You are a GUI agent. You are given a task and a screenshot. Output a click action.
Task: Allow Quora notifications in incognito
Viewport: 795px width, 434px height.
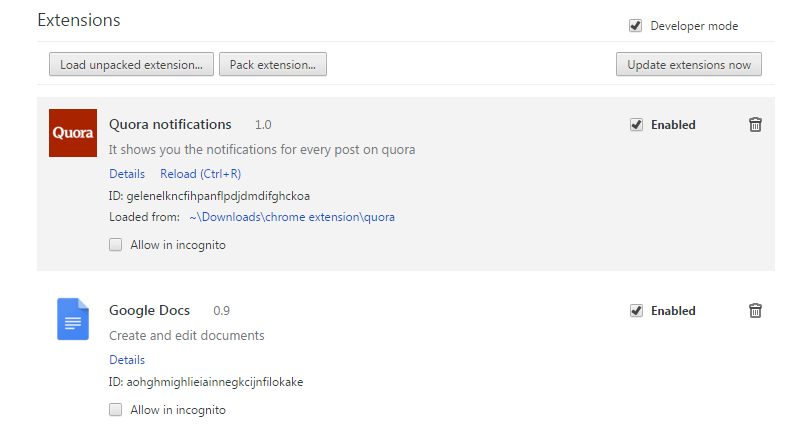(116, 245)
